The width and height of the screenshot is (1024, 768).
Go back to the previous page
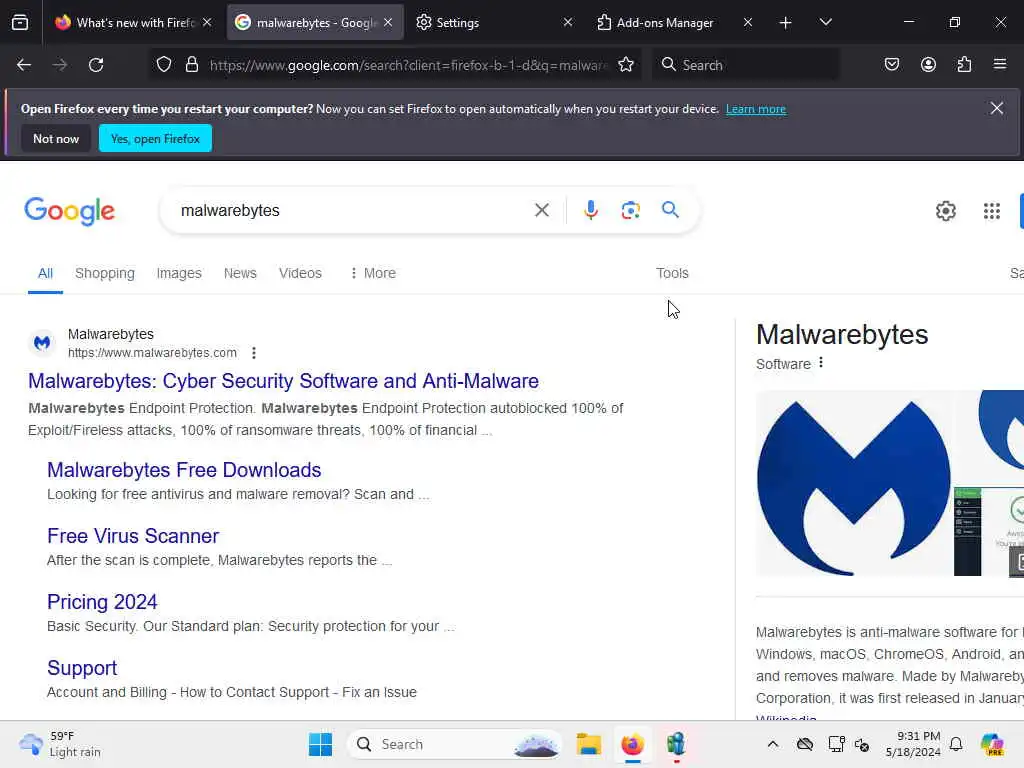pos(24,65)
